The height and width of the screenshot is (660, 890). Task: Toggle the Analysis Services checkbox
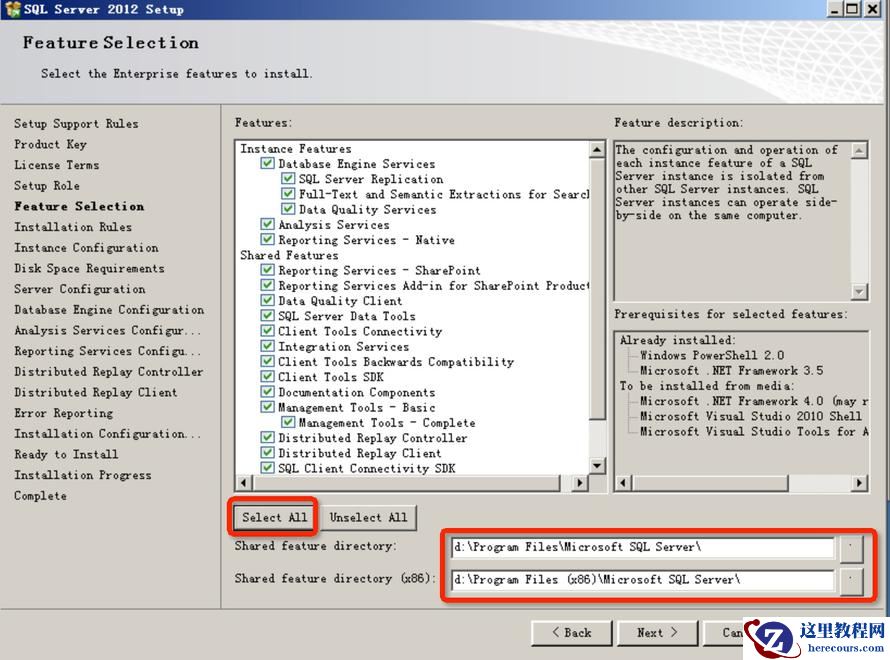coord(267,225)
